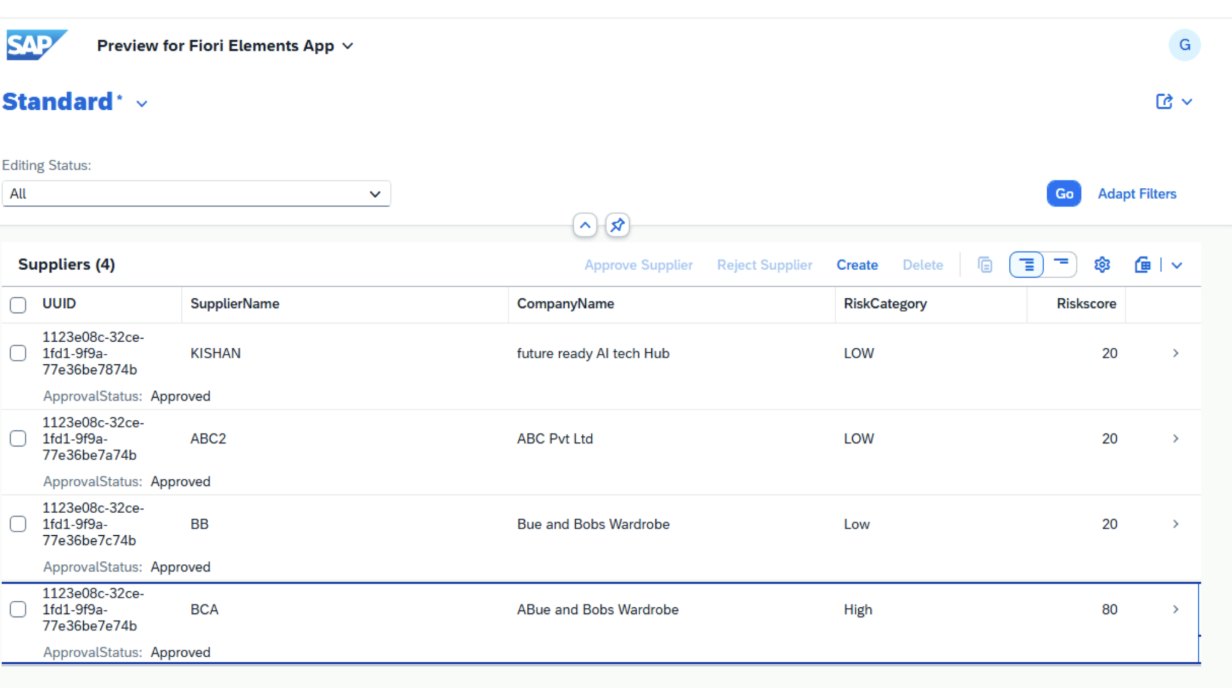Click UUID ending 77e36be7e74b

93,609
